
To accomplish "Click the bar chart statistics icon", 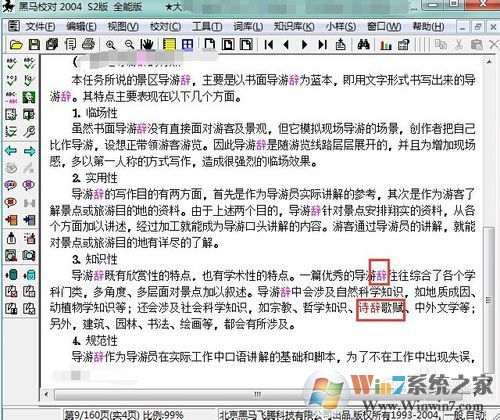I will [386, 45].
